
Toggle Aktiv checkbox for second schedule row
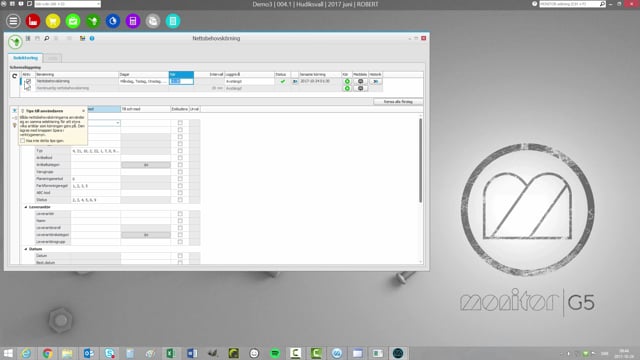pos(28,88)
